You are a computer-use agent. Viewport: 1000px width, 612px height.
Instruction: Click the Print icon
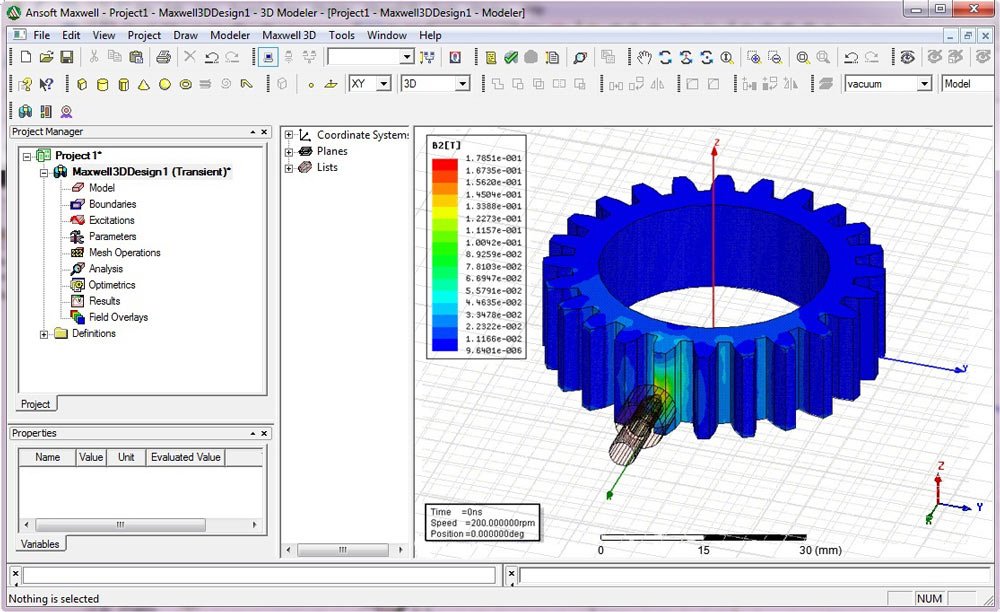tap(163, 58)
